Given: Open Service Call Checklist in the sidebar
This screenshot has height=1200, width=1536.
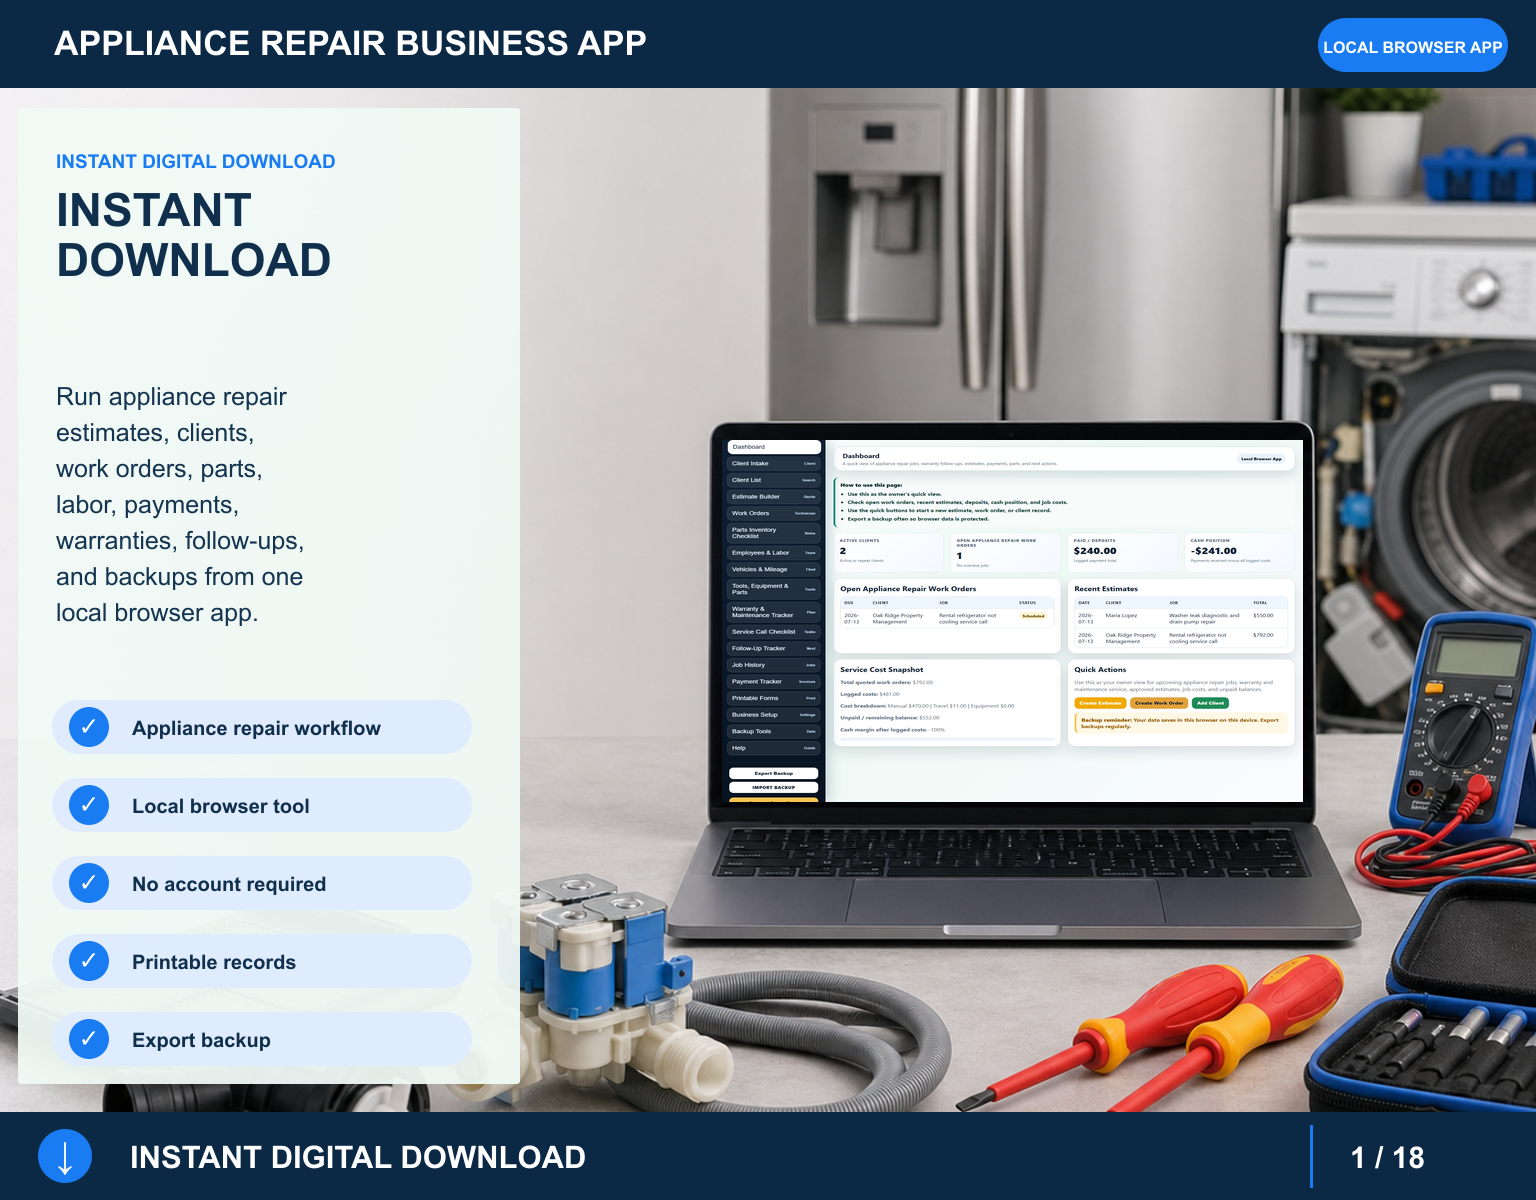Looking at the screenshot, I should (x=774, y=632).
